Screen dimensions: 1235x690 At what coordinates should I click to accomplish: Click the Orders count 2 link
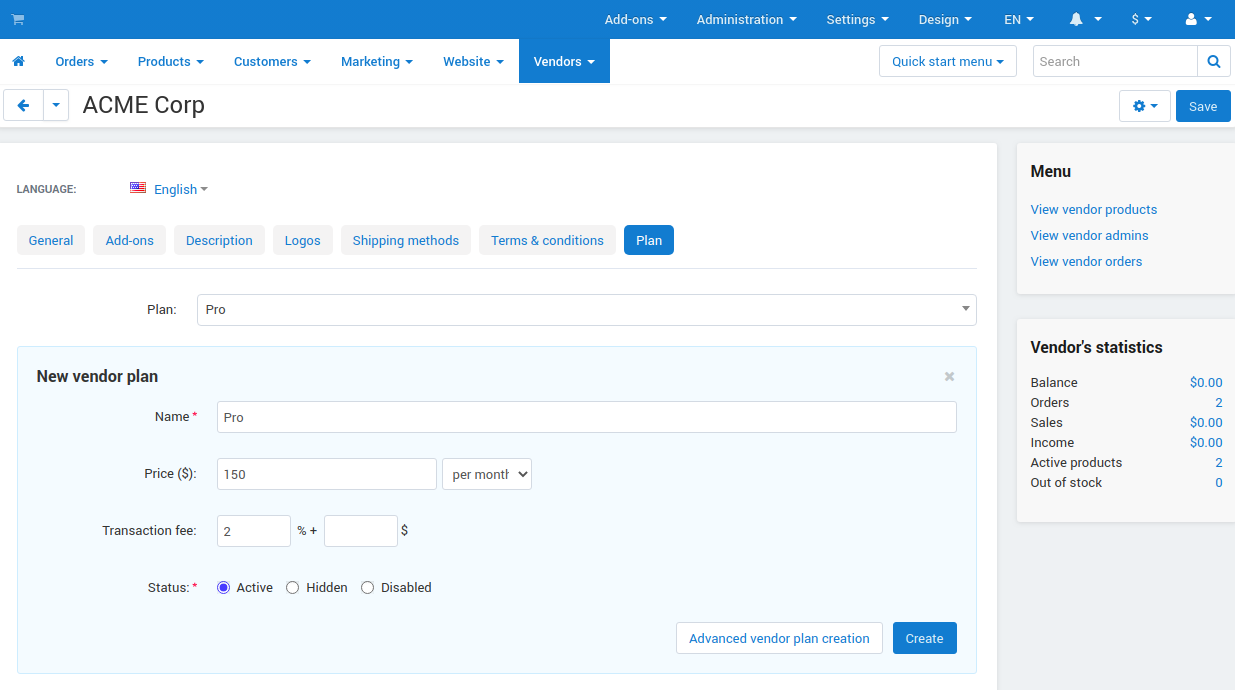(x=1219, y=402)
